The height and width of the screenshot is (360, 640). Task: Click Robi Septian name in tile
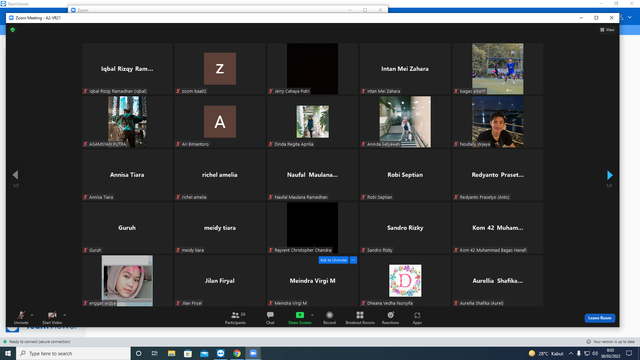(x=405, y=175)
